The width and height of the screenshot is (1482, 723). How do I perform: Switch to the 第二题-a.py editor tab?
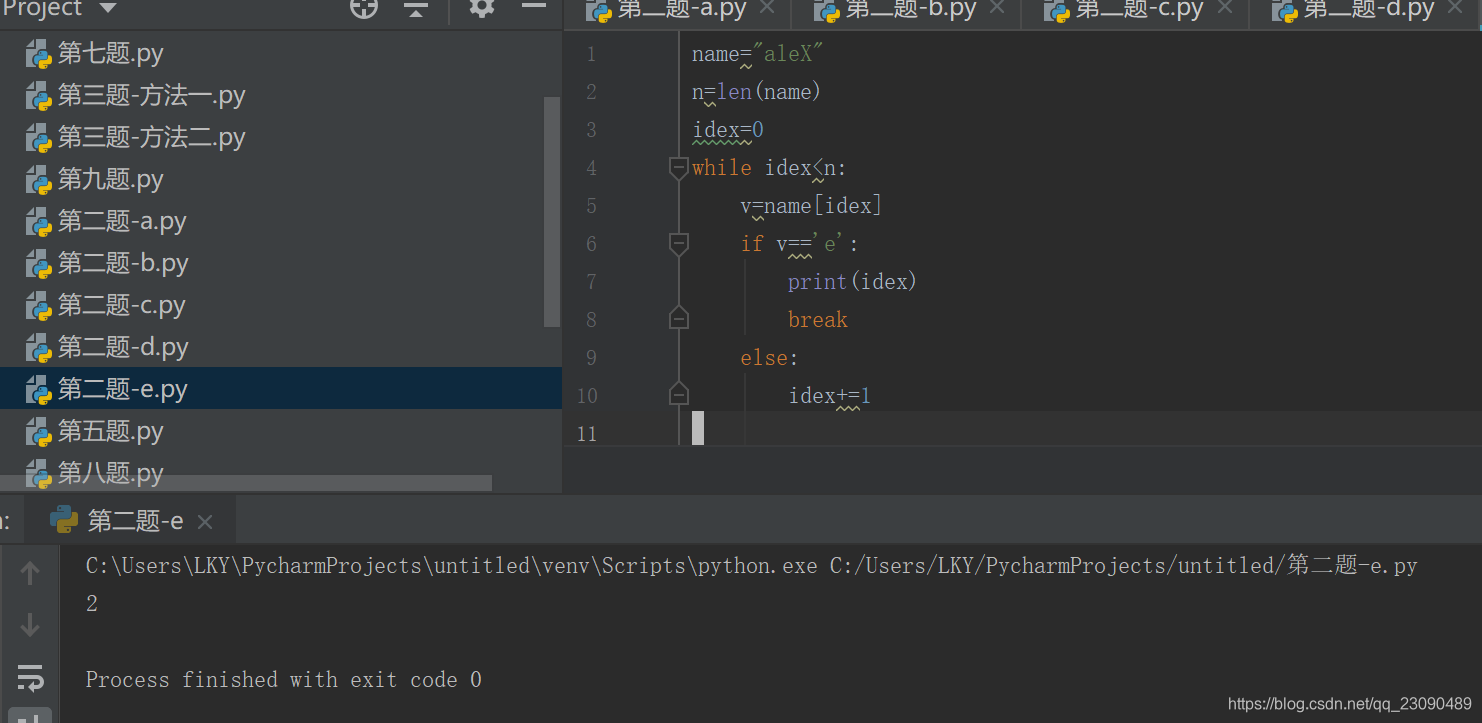pyautogui.click(x=667, y=10)
